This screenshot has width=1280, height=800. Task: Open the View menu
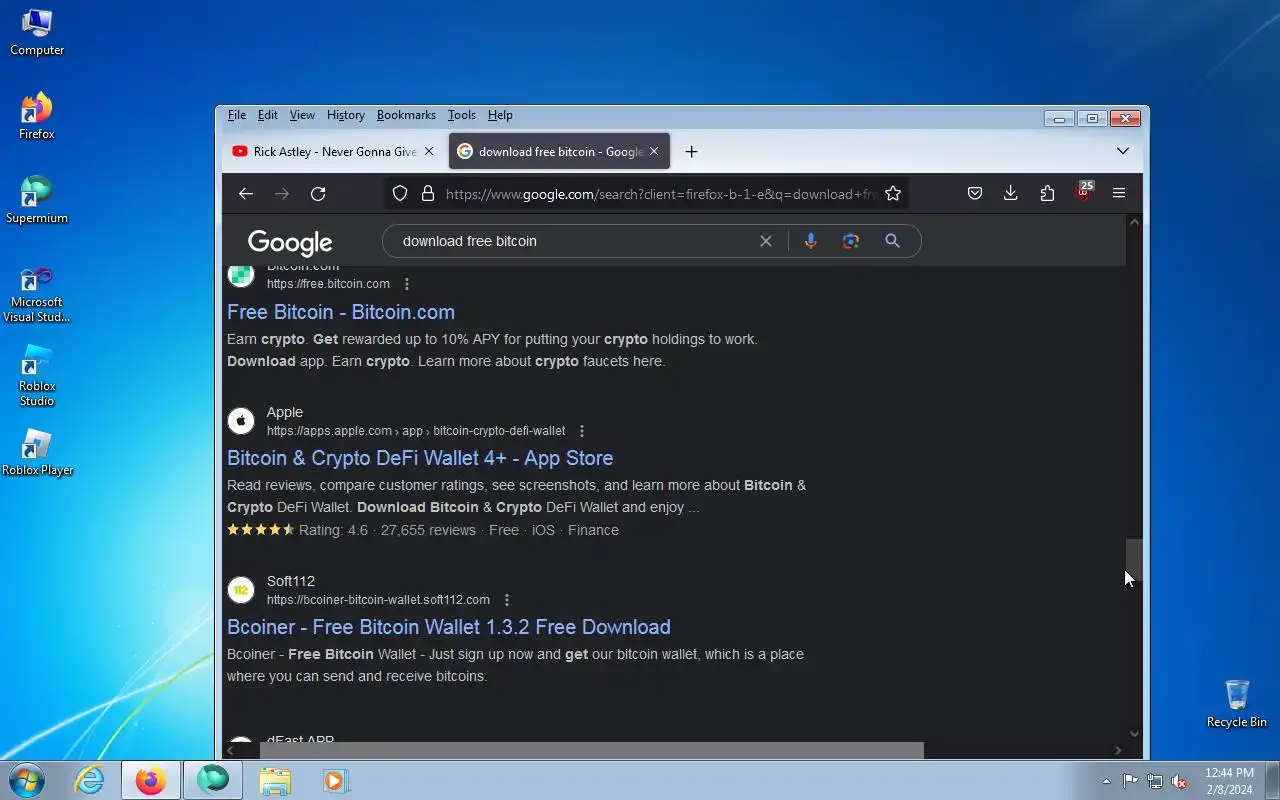(302, 115)
